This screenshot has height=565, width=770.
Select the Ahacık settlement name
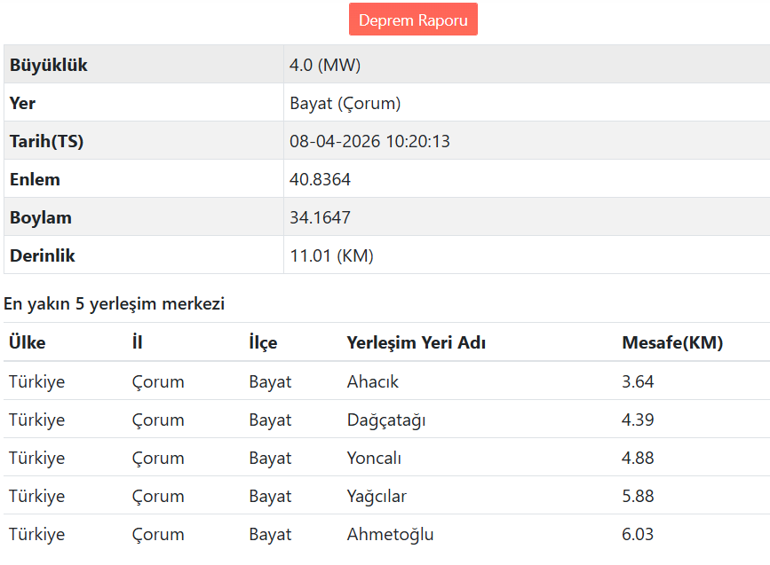pos(372,382)
